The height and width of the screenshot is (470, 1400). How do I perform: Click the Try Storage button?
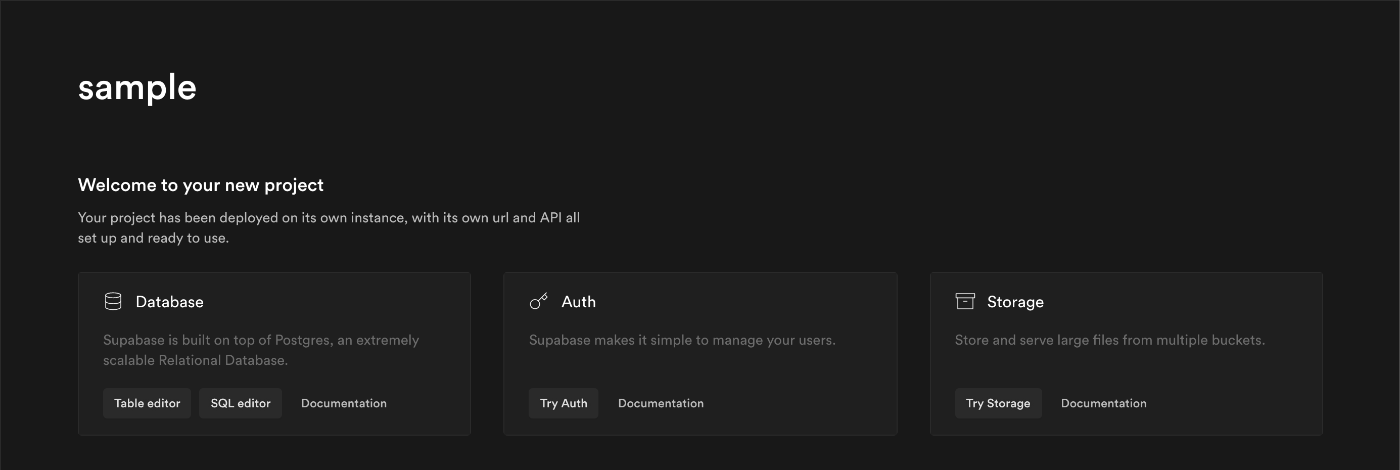click(998, 403)
